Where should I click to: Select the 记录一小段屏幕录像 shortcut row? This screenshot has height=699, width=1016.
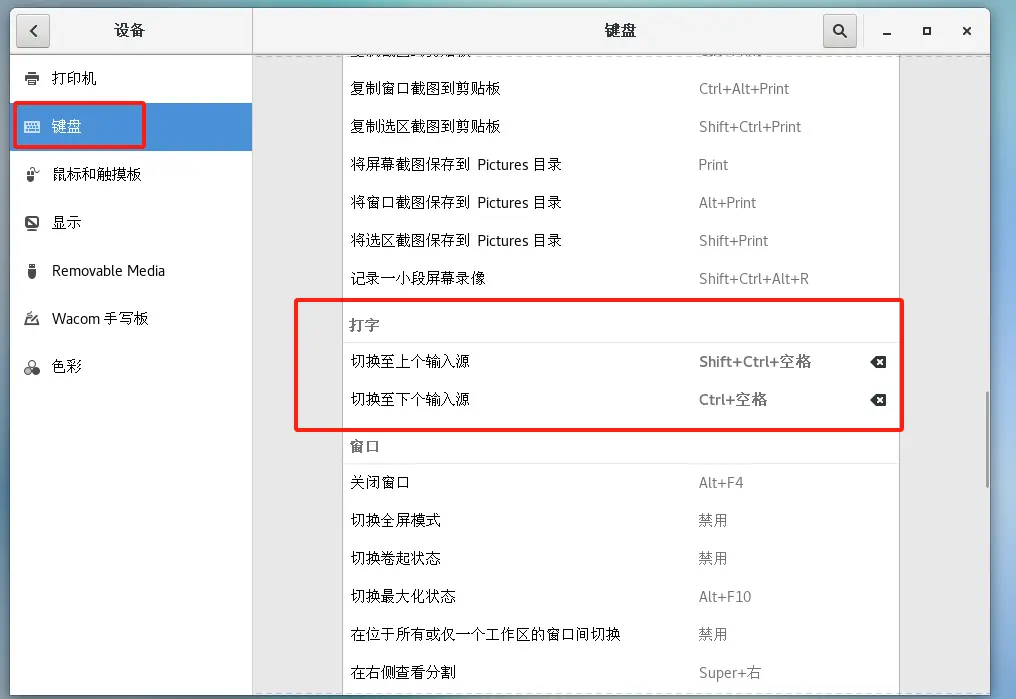pos(621,279)
